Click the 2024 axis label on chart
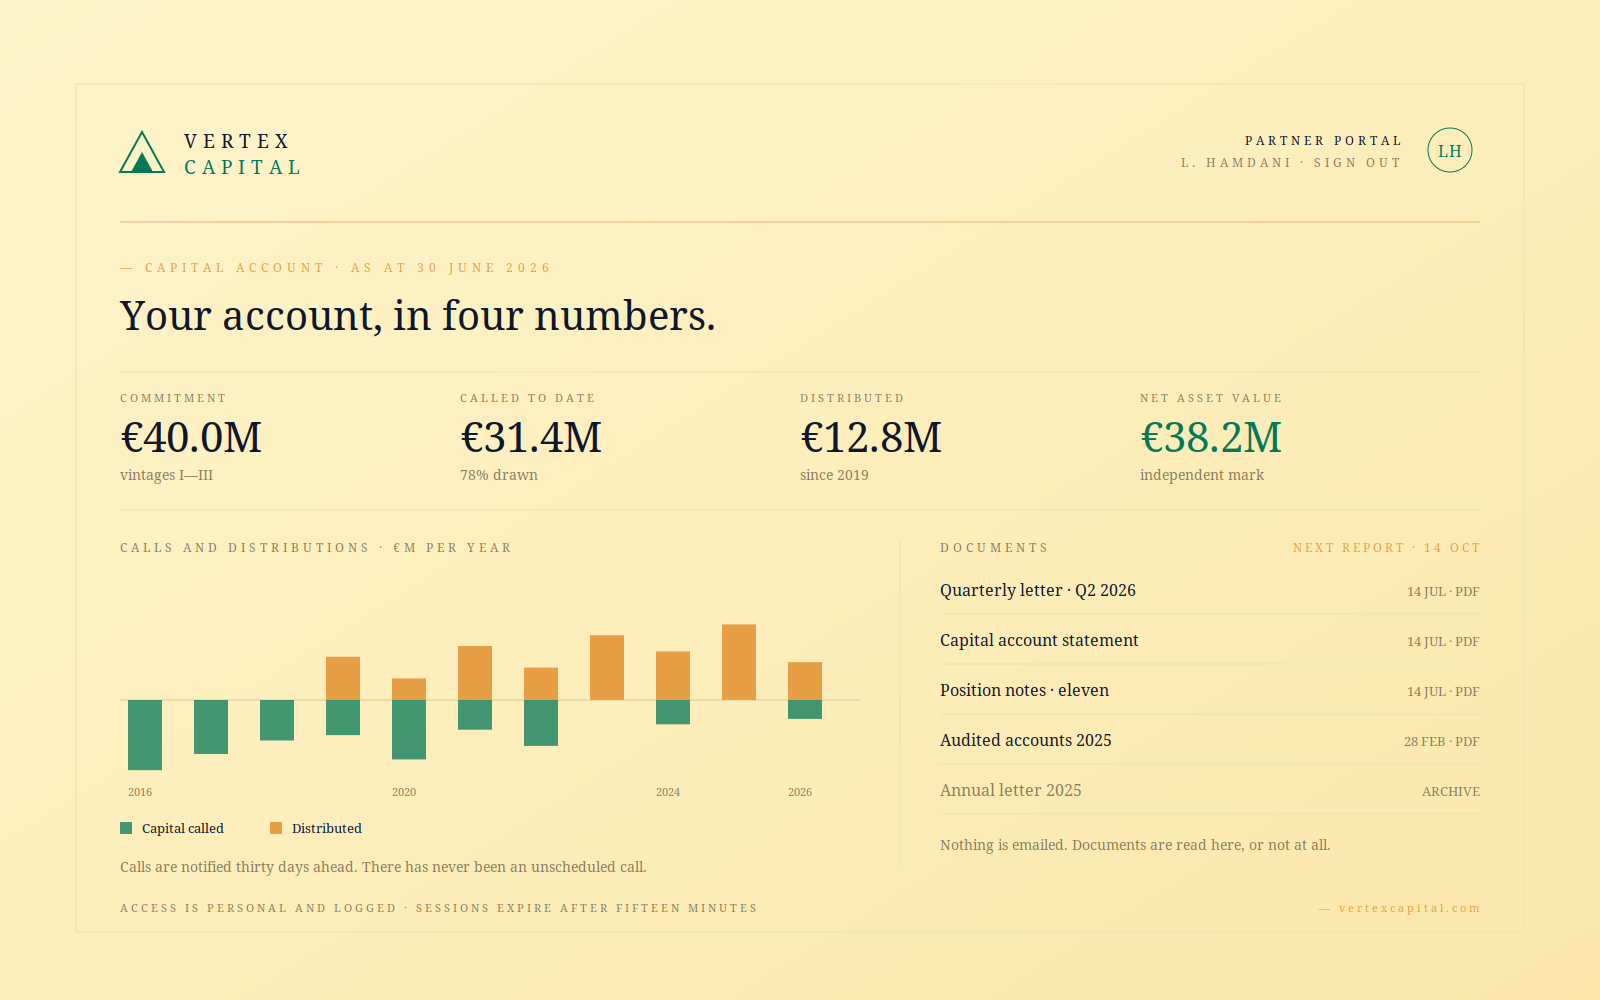The width and height of the screenshot is (1600, 1000). tap(668, 792)
